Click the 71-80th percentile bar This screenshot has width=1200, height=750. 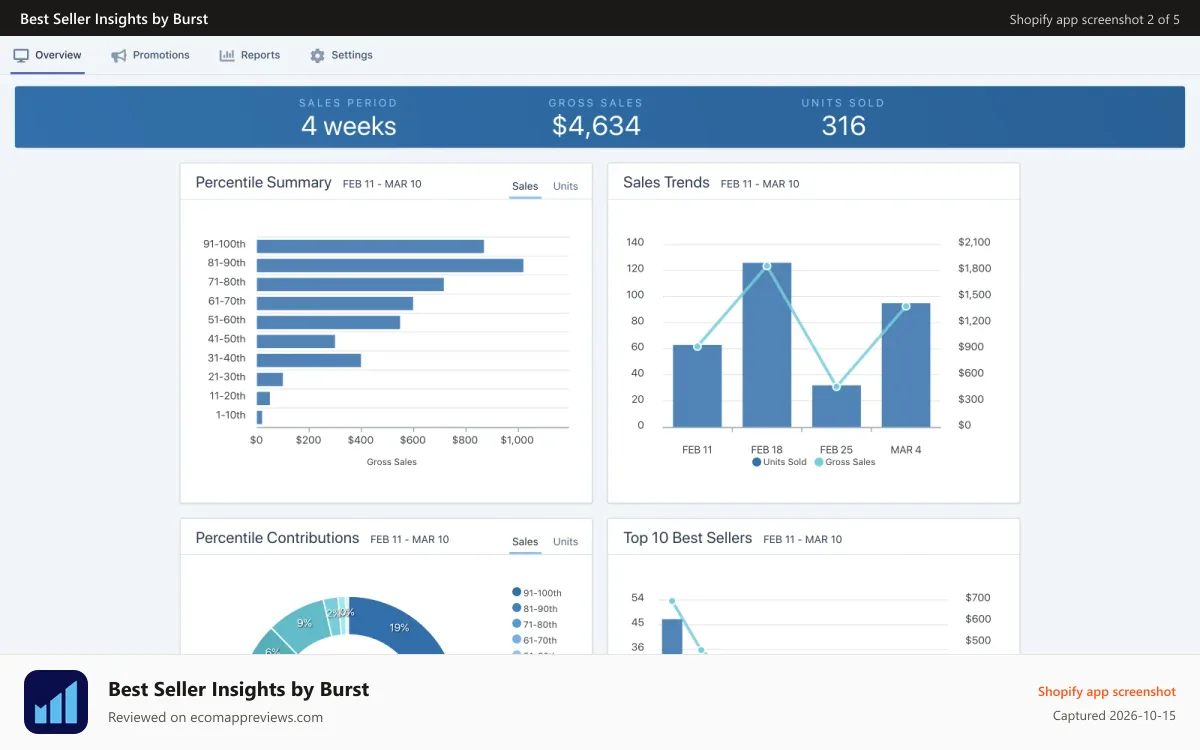(x=350, y=284)
